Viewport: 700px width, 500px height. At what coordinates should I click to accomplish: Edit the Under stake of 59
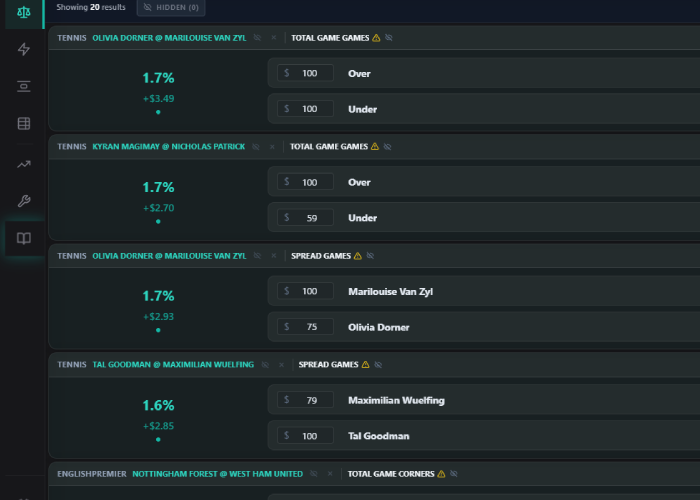tap(305, 218)
